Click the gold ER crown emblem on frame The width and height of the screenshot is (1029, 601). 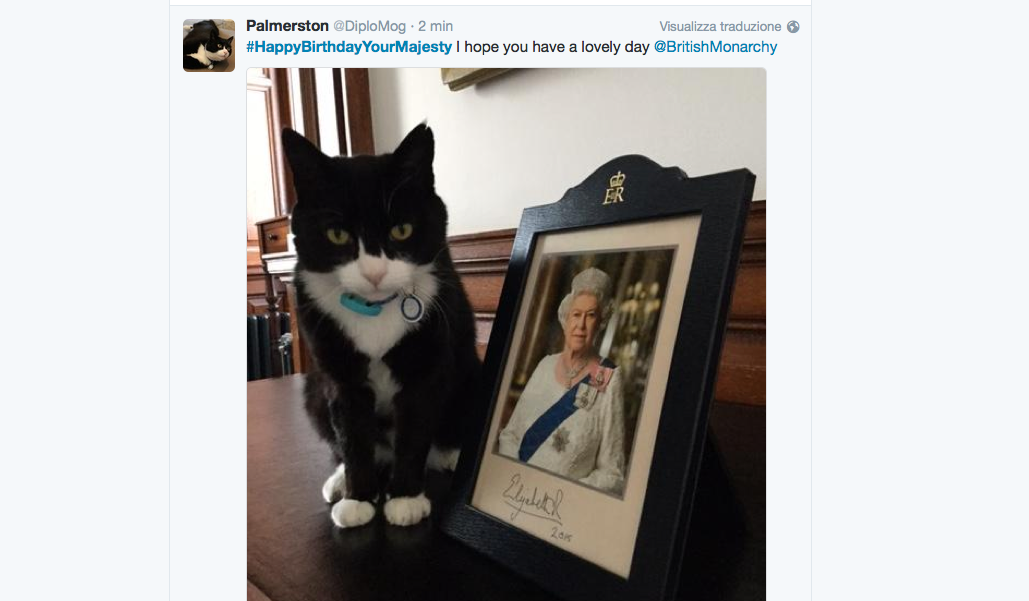tap(615, 188)
